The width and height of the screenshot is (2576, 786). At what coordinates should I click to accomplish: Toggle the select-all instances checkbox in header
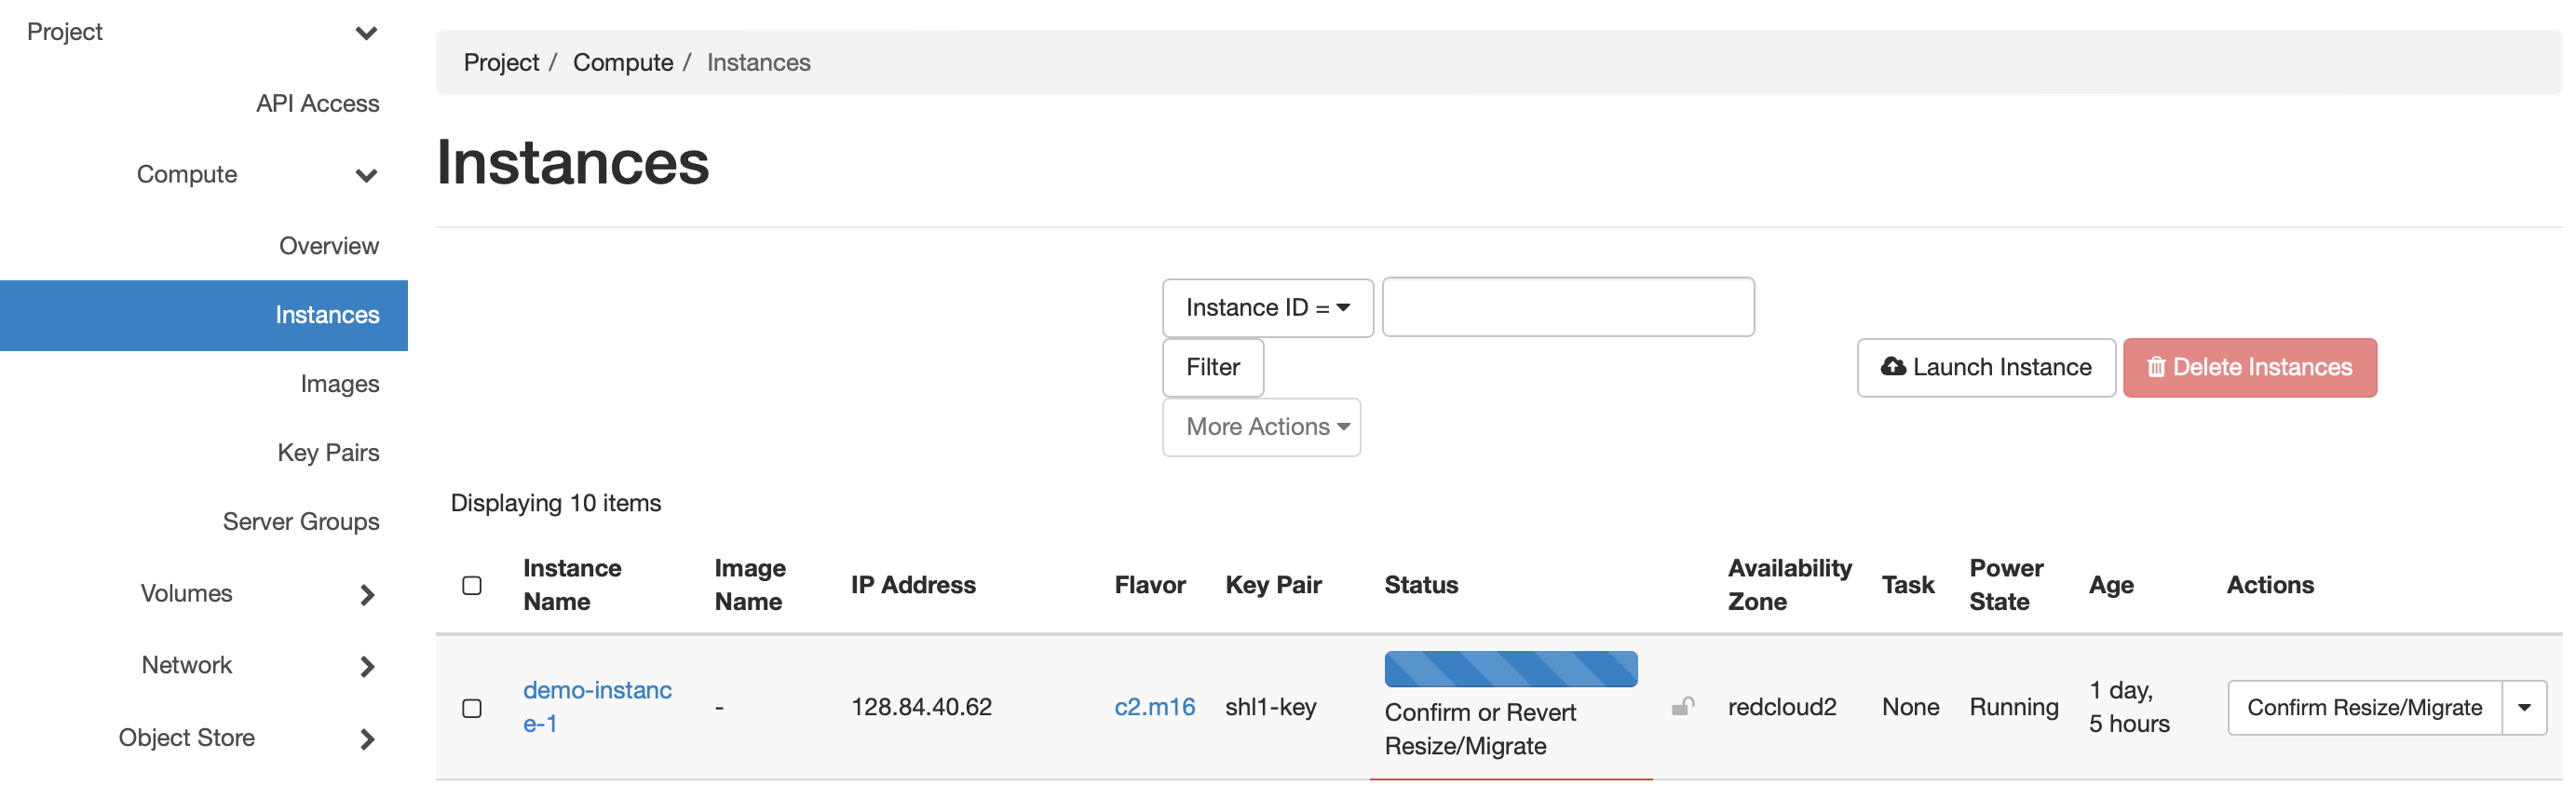[x=472, y=585]
